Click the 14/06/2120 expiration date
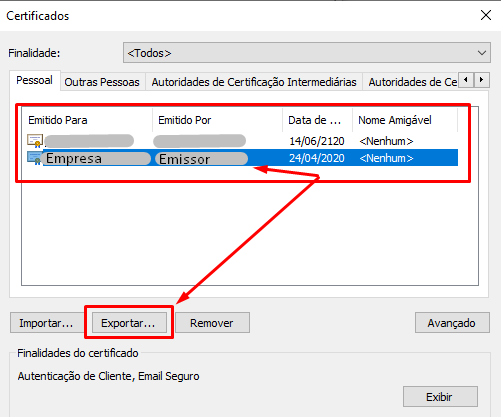Viewport: 501px width, 417px height. [x=317, y=141]
